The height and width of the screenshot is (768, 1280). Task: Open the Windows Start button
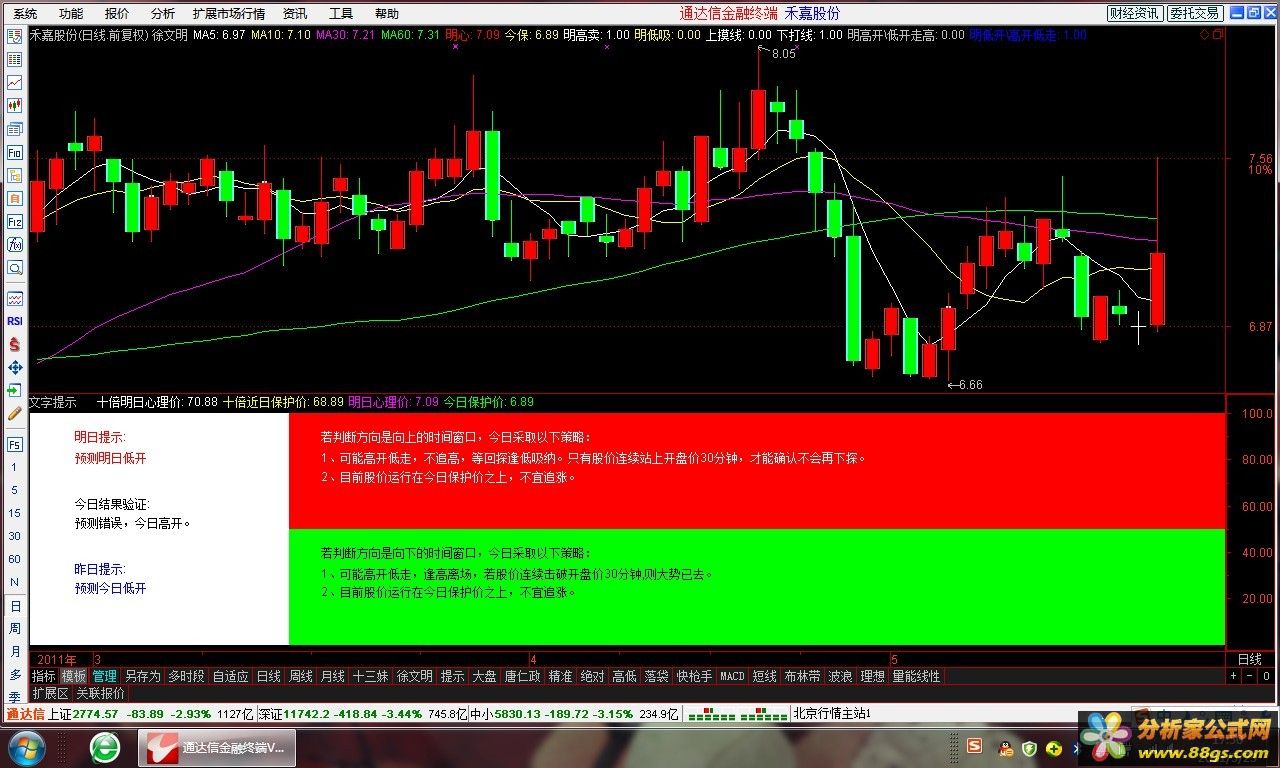pos(26,747)
